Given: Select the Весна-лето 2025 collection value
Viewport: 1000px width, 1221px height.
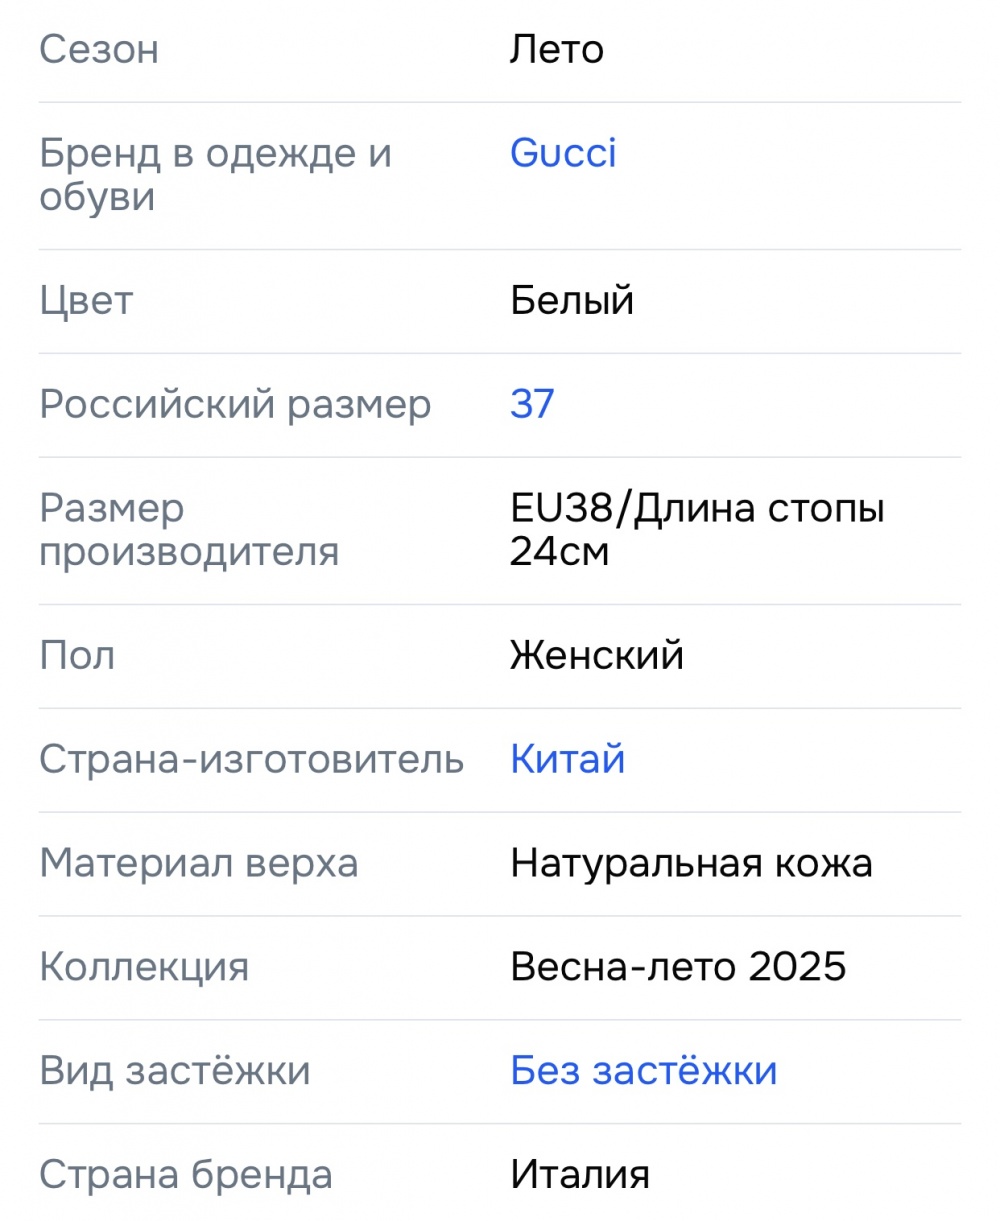Looking at the screenshot, I should click(678, 967).
